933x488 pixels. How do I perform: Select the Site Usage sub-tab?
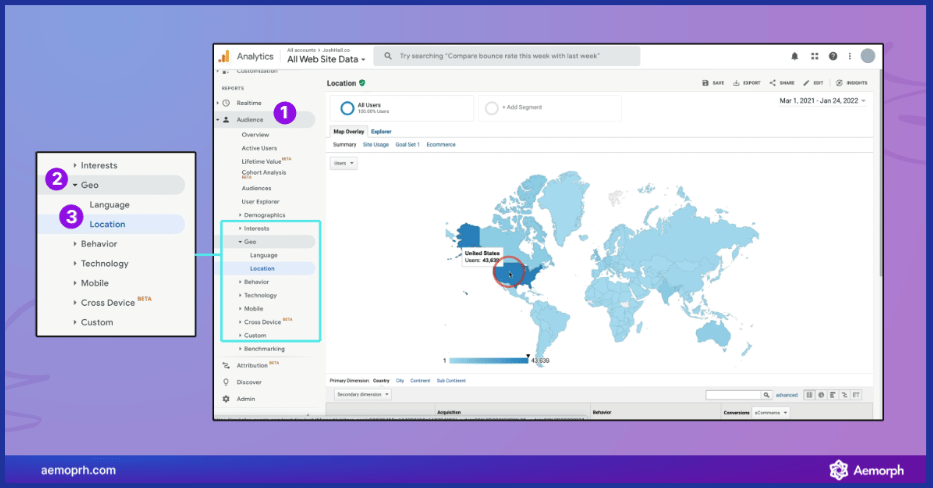point(375,145)
